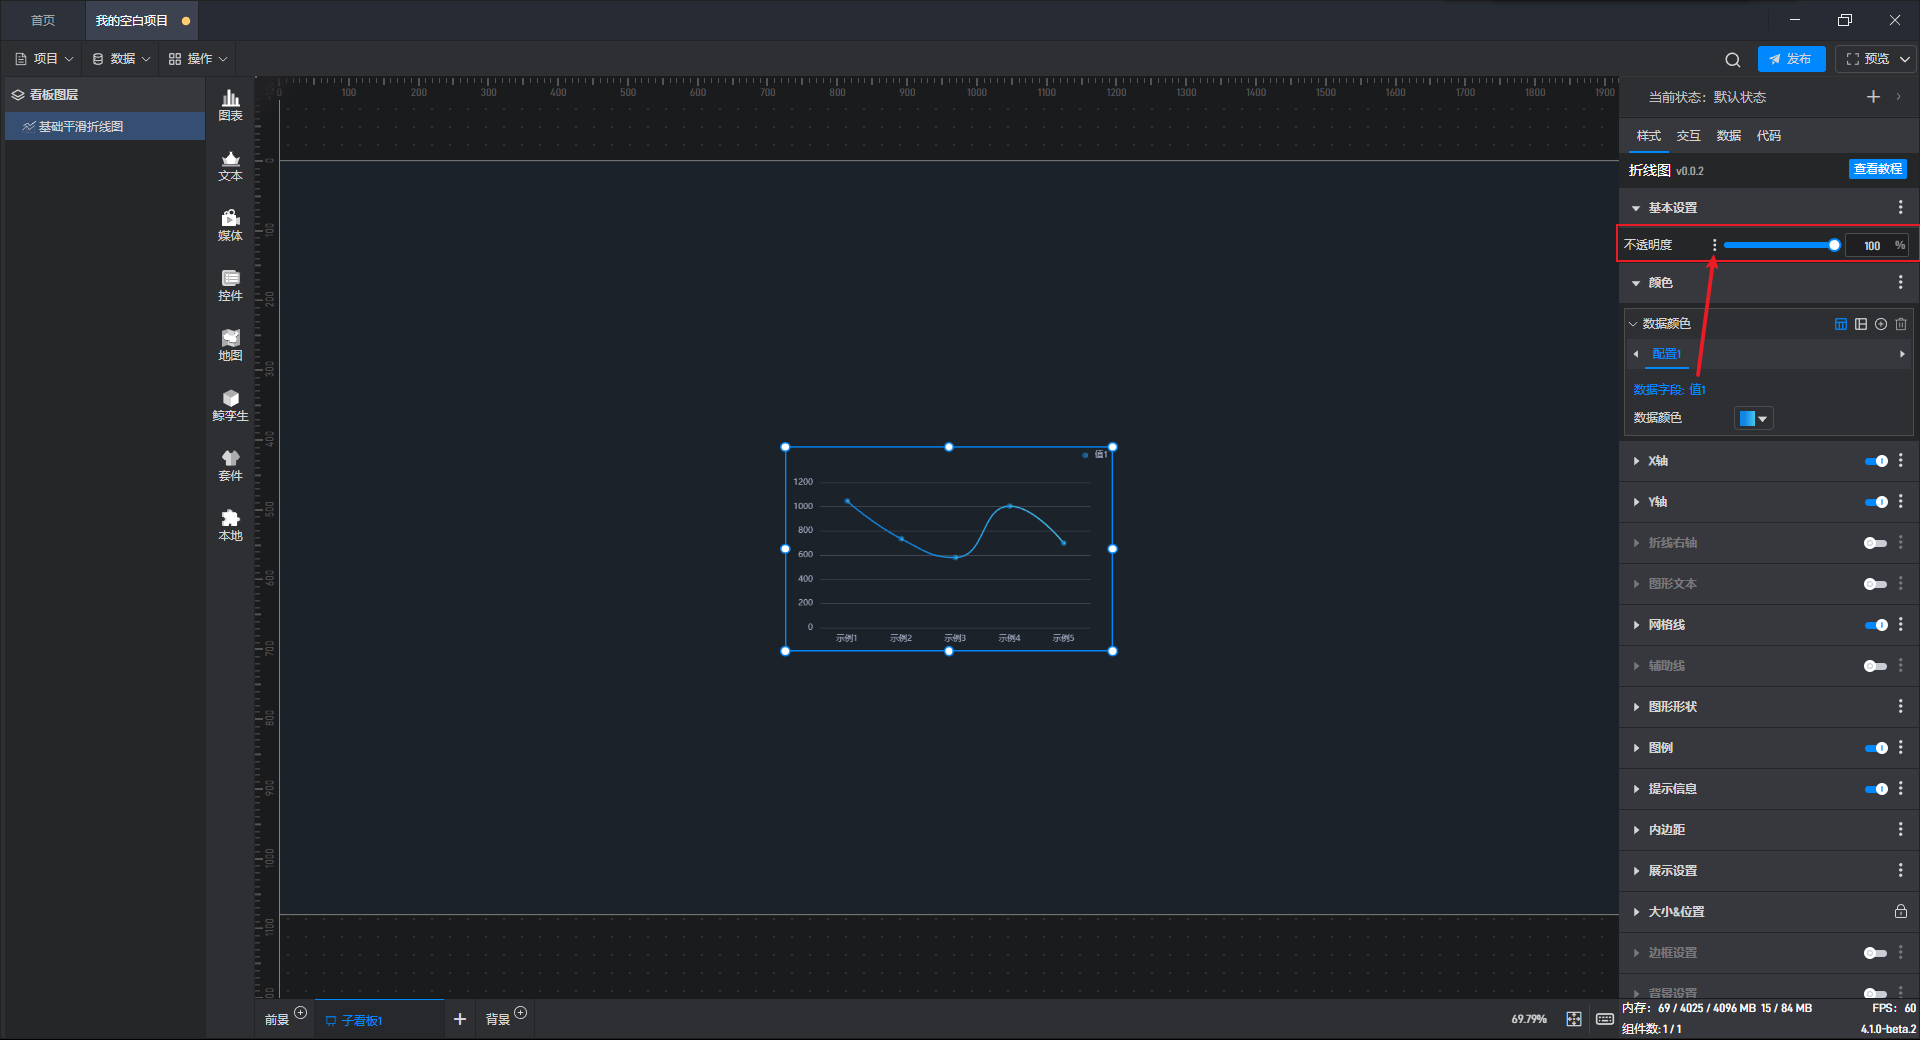The height and width of the screenshot is (1040, 1920).
Task: Delete the data color configuration
Action: tap(1900, 324)
